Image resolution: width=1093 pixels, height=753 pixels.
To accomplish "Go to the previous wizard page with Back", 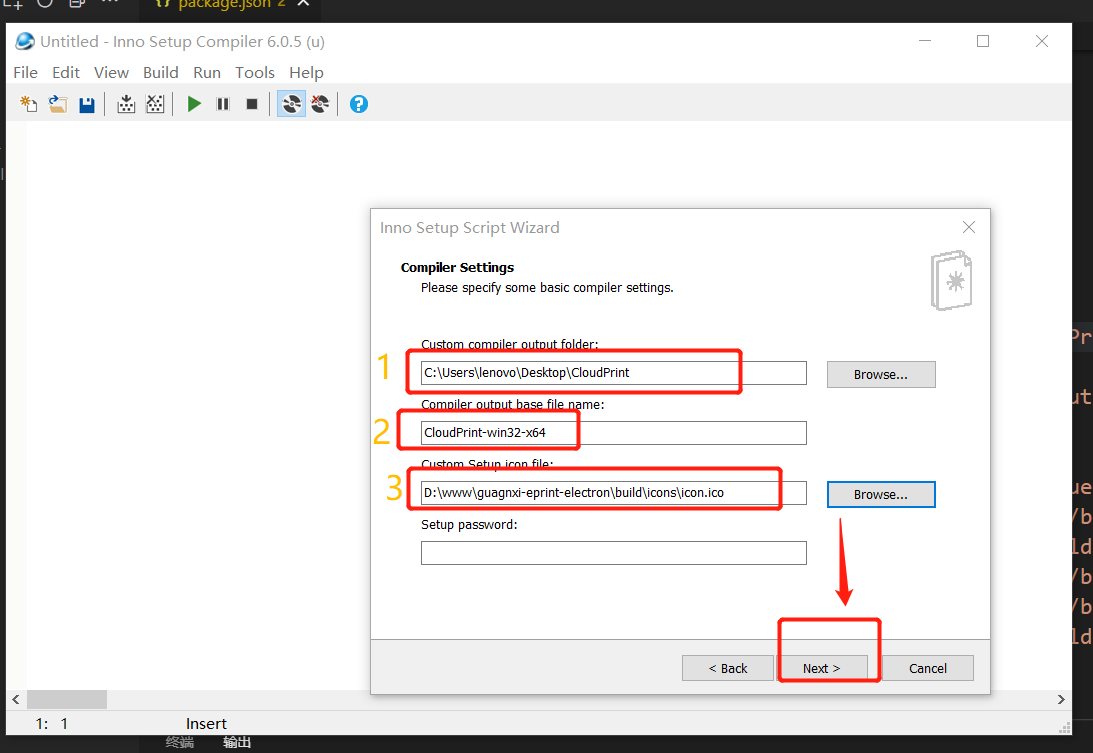I will 728,668.
